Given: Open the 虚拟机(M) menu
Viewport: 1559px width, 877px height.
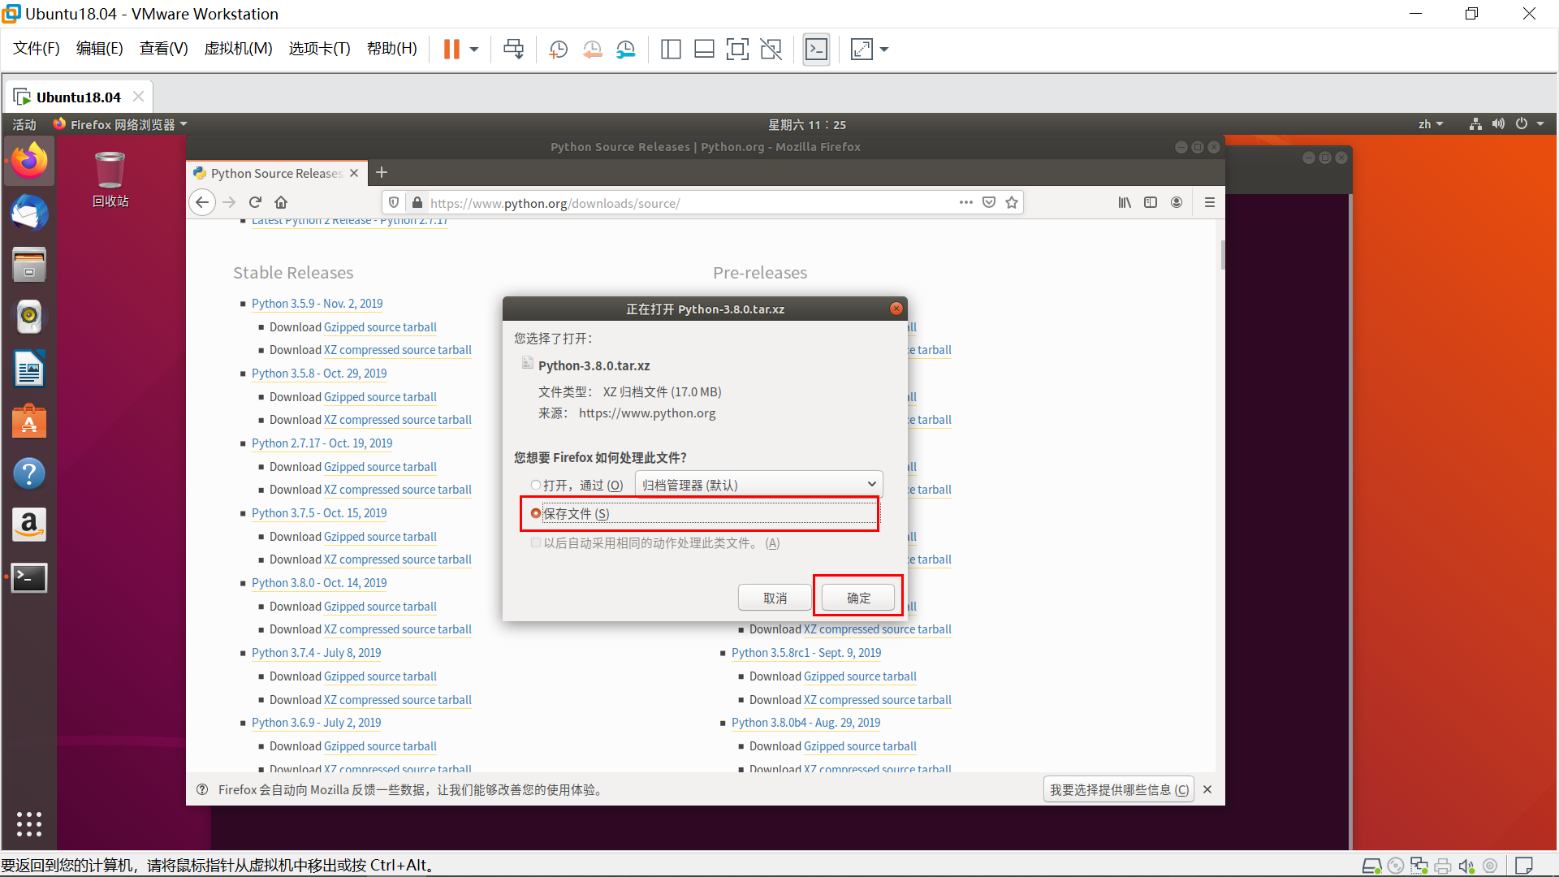Looking at the screenshot, I should (238, 49).
